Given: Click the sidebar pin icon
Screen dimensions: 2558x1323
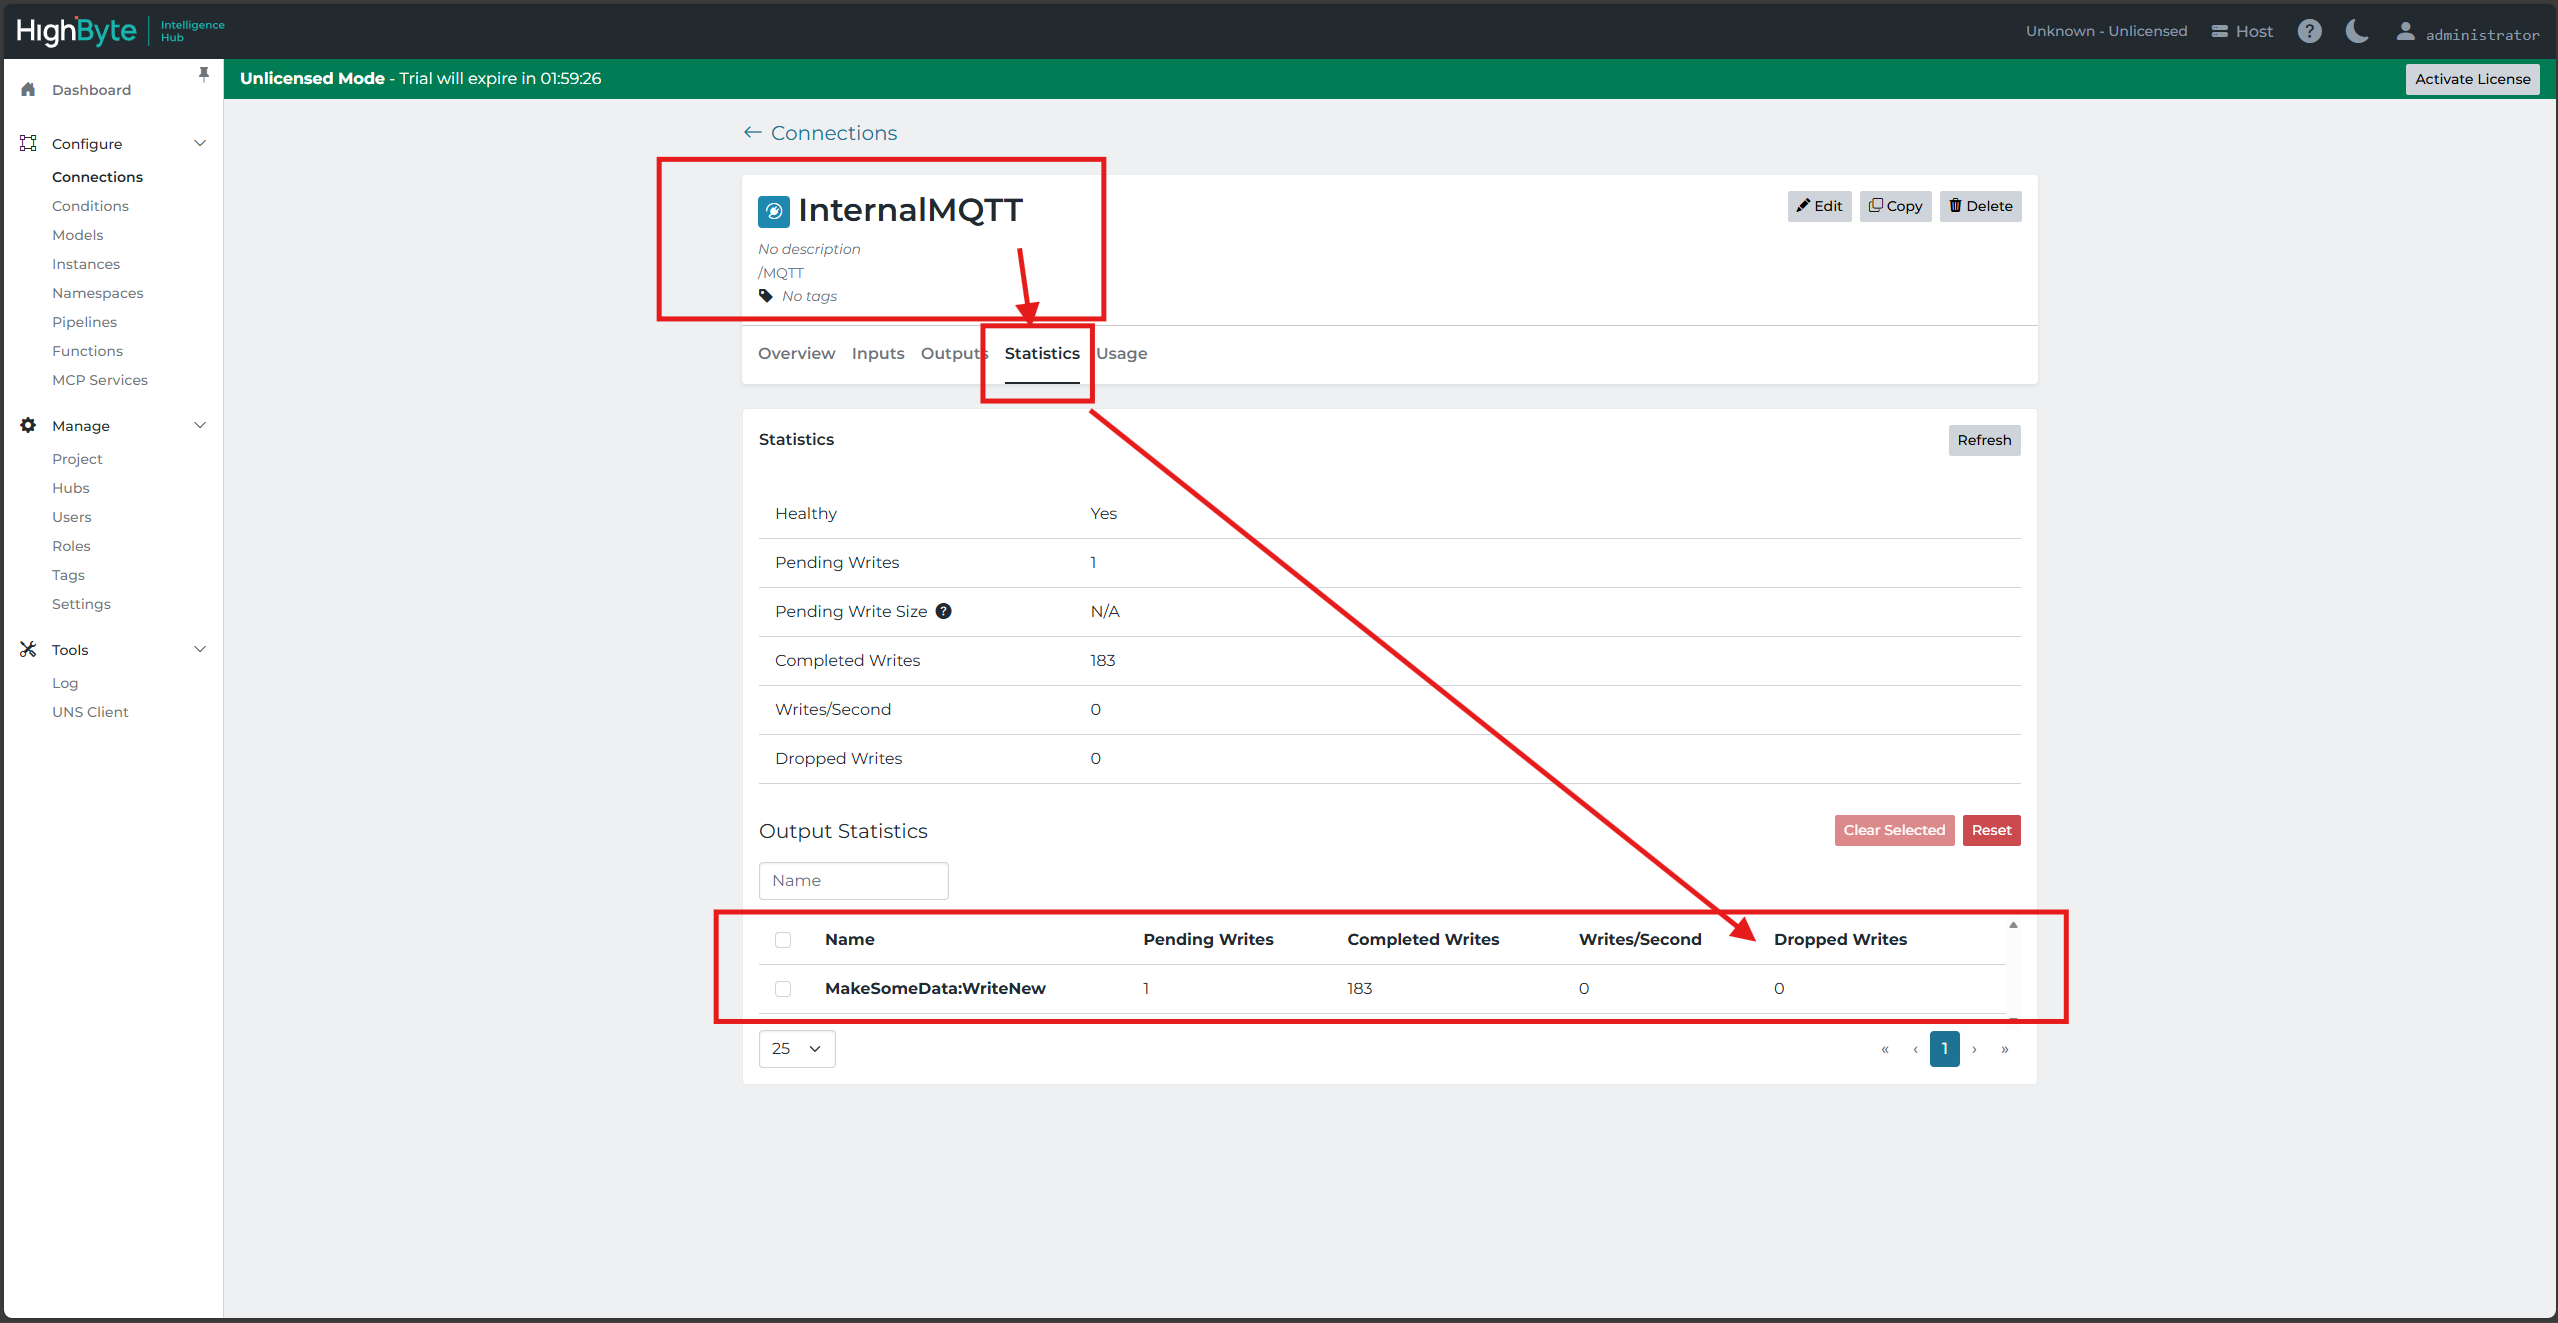Looking at the screenshot, I should pos(204,74).
